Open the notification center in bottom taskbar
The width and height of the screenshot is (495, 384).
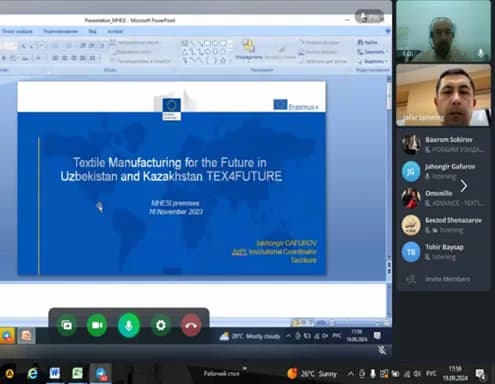tap(480, 374)
